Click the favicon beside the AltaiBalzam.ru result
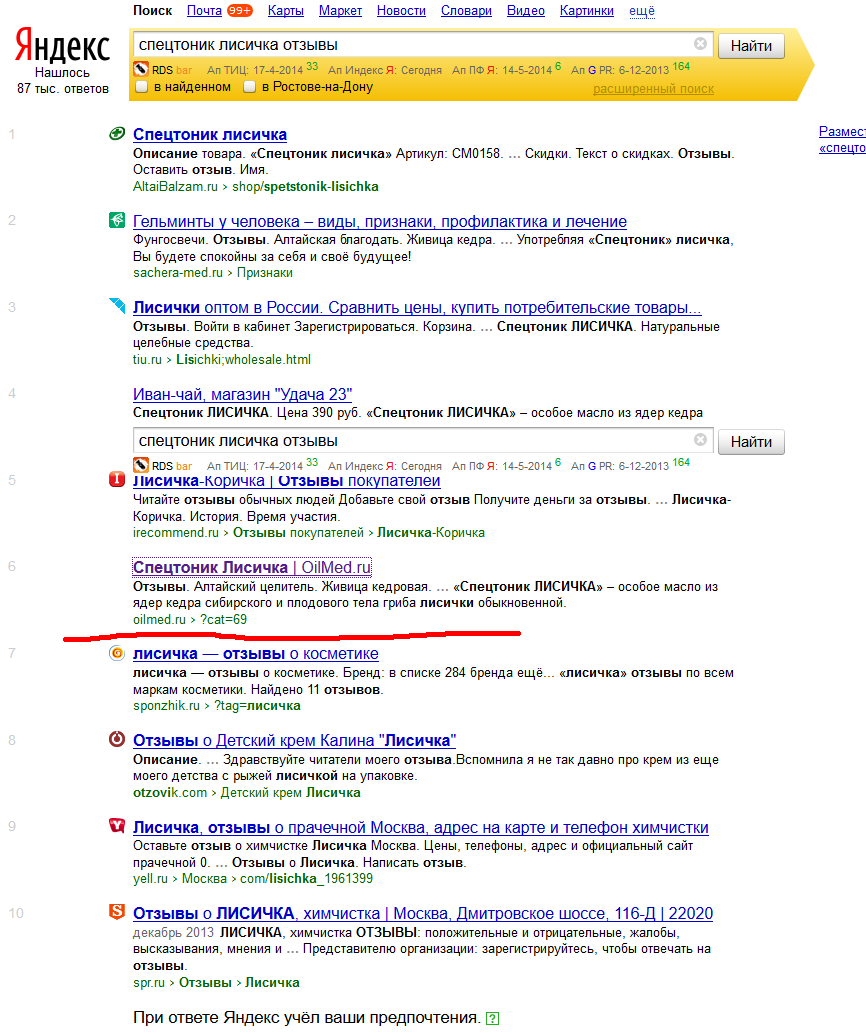Viewport: 866px width, 1034px height. (117, 134)
